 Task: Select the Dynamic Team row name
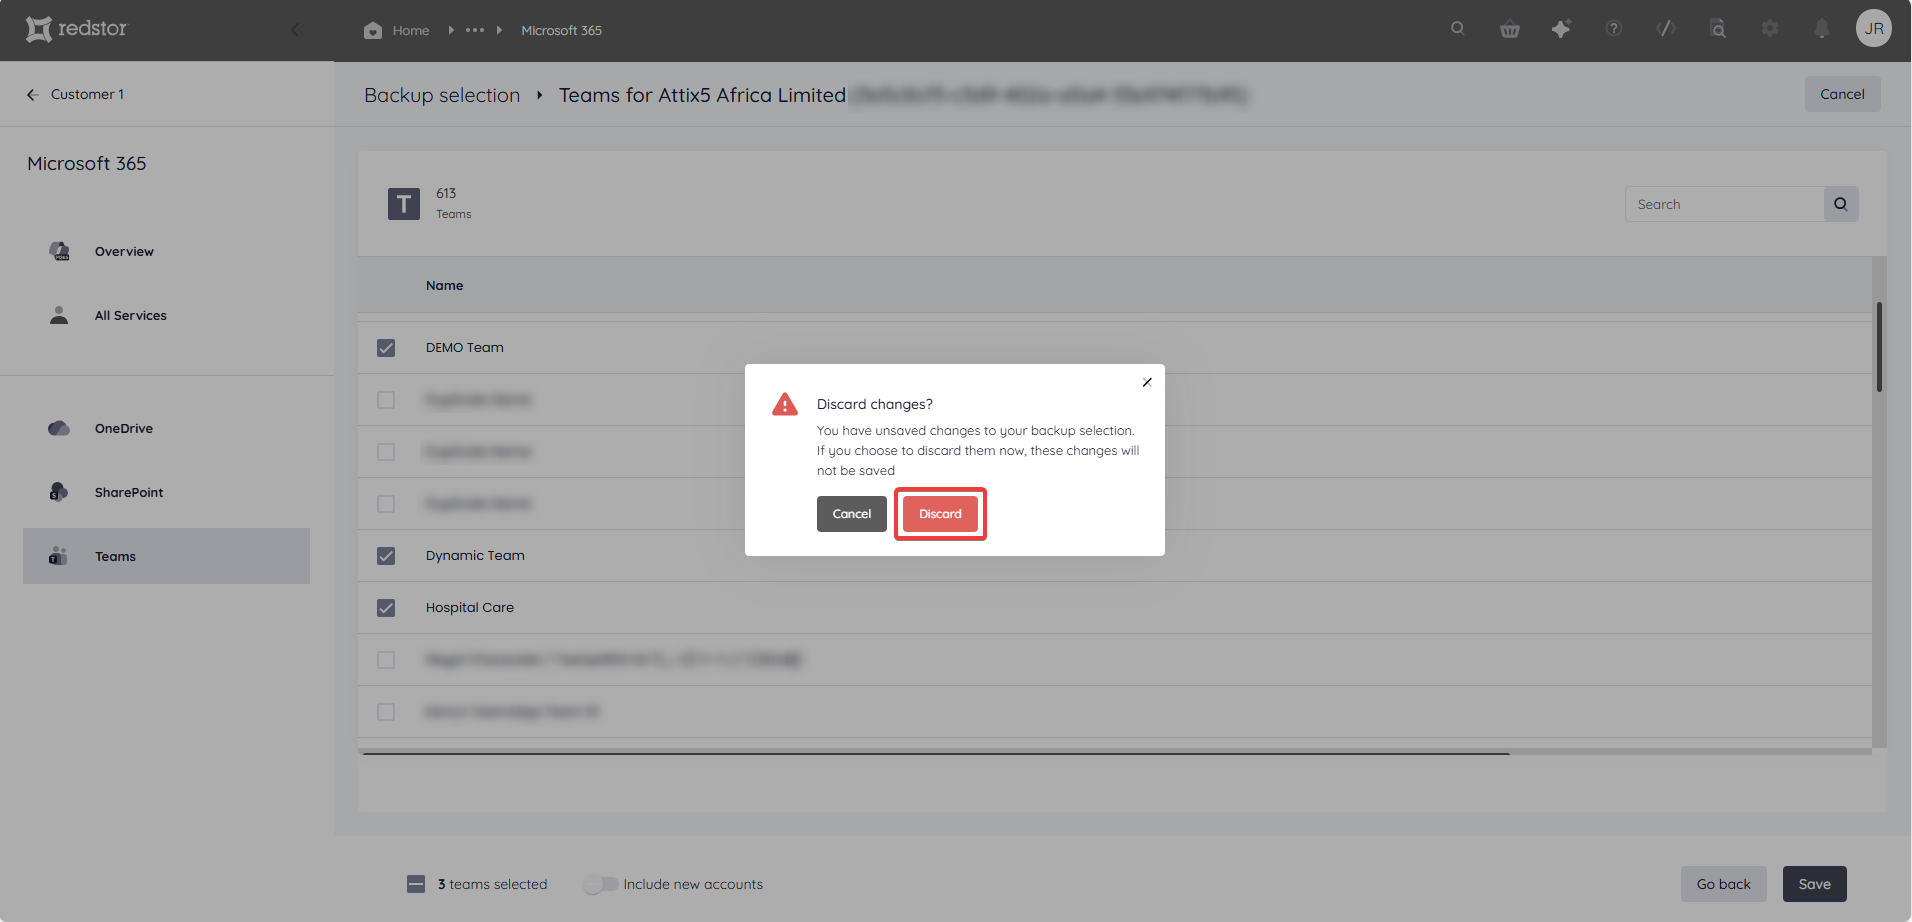pos(475,555)
